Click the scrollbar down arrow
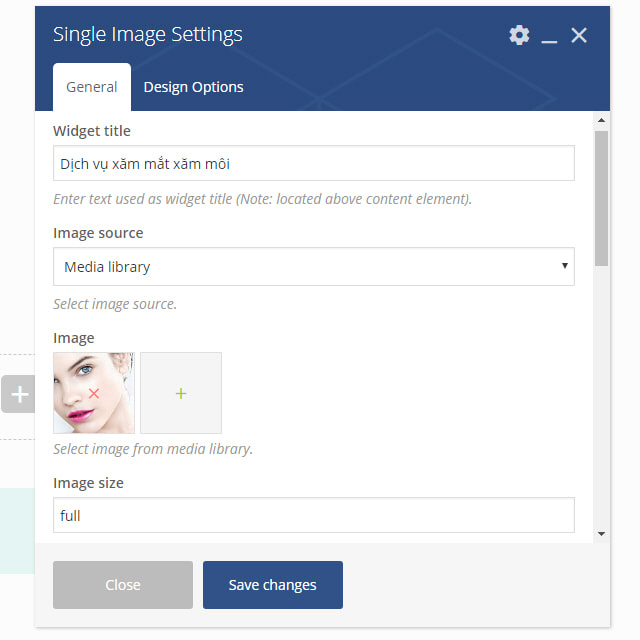Screen dimensions: 640x640 (601, 533)
